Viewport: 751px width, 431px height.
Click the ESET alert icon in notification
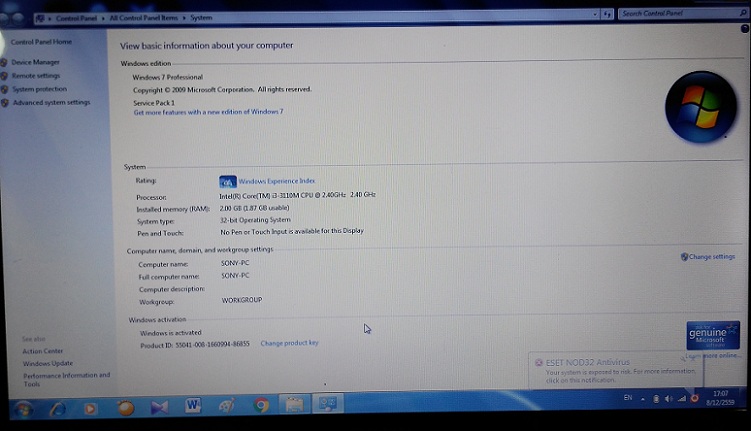click(539, 363)
